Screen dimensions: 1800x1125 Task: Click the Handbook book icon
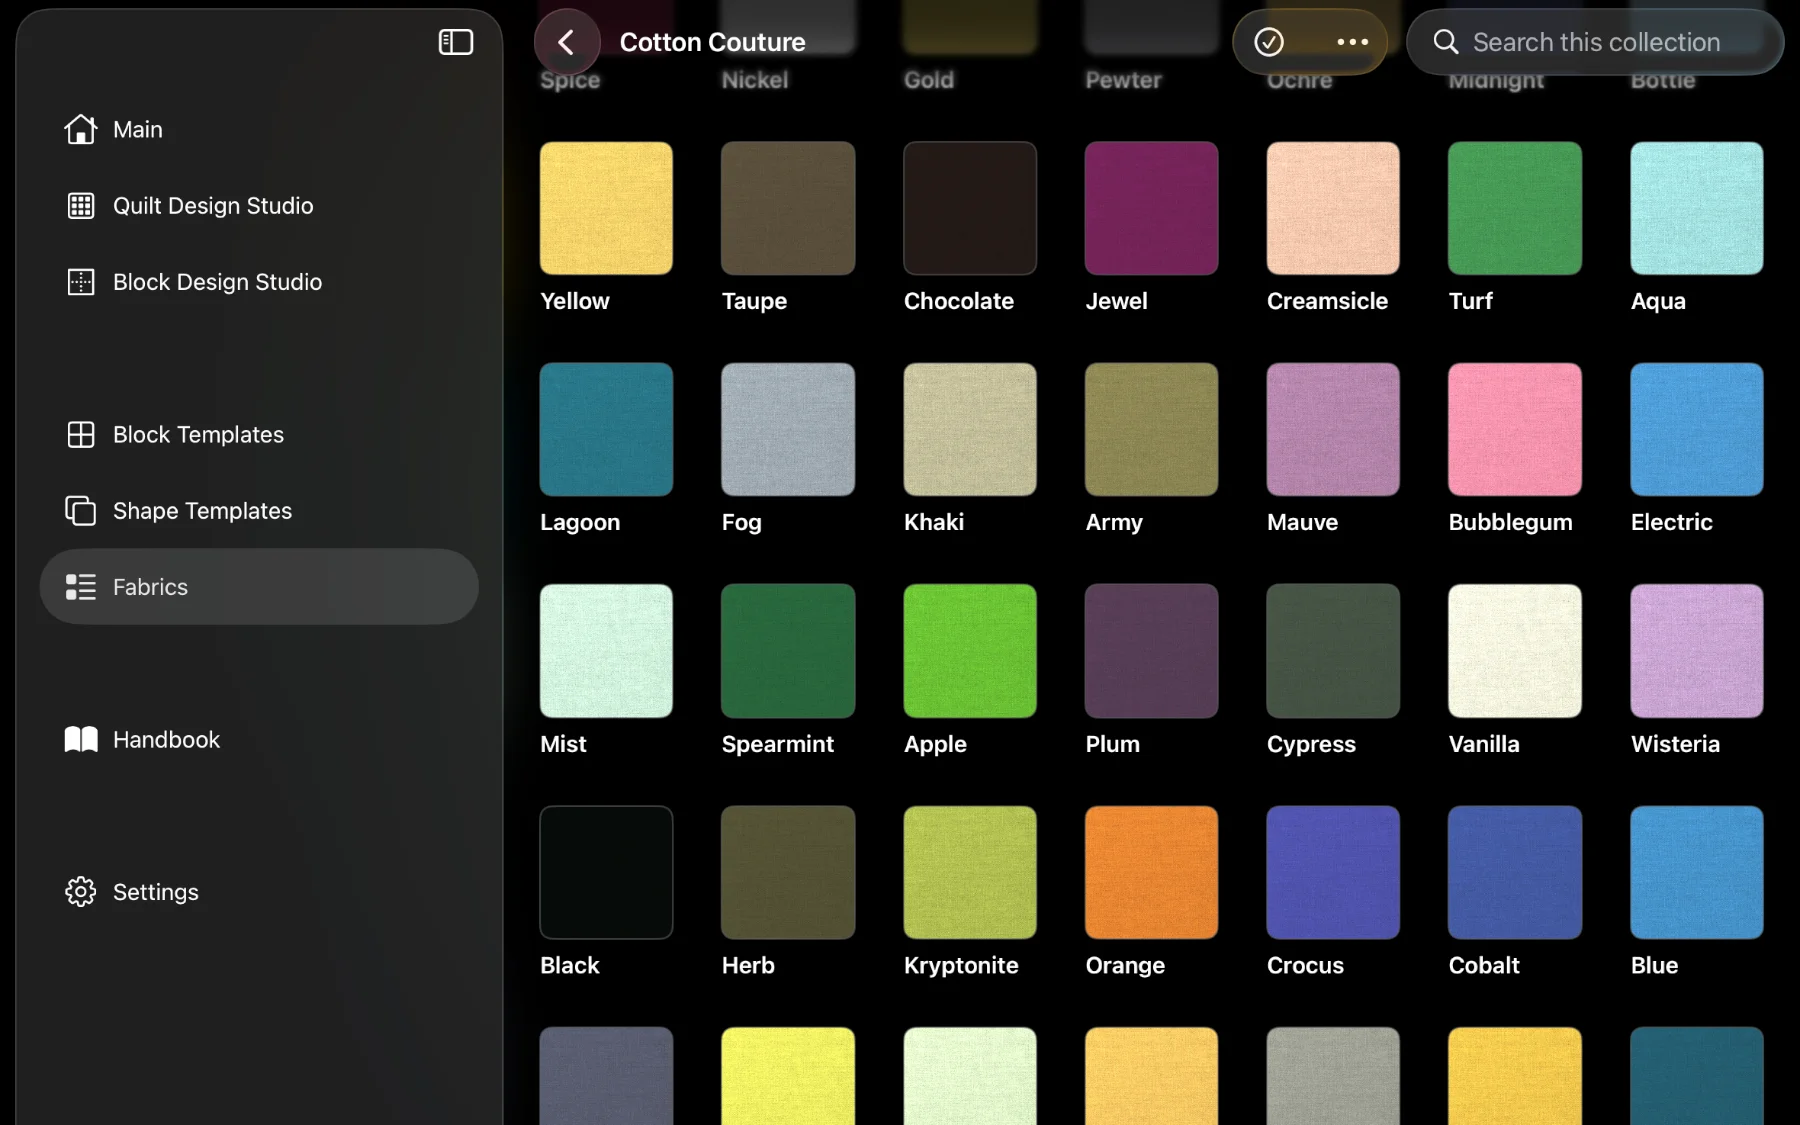[x=81, y=740]
